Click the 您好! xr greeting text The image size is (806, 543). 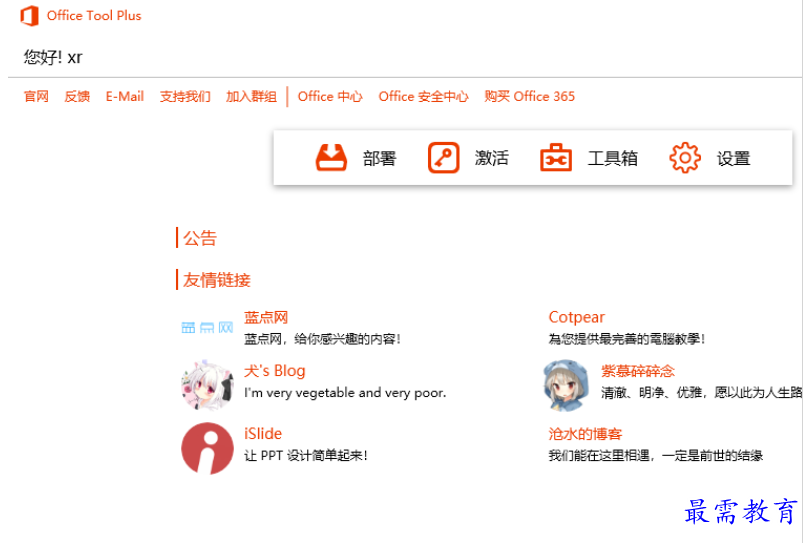pos(53,57)
